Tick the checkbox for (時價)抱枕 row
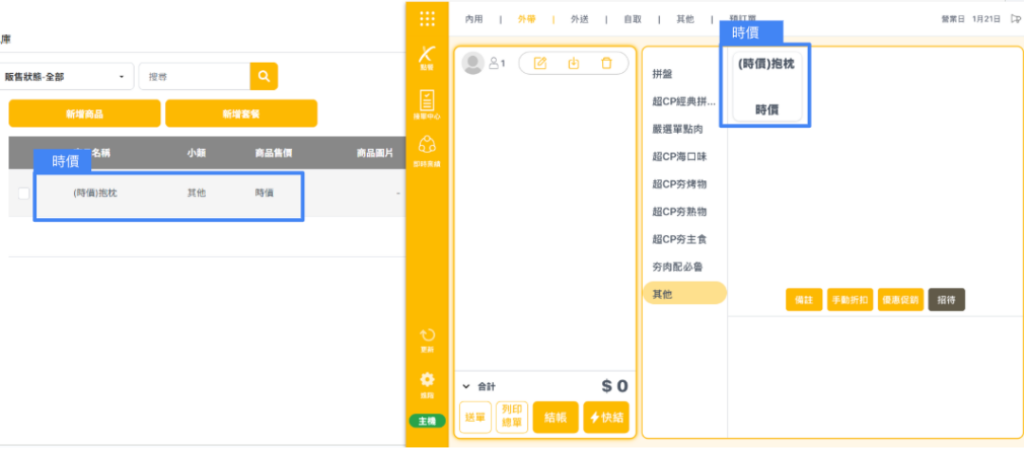 24,193
